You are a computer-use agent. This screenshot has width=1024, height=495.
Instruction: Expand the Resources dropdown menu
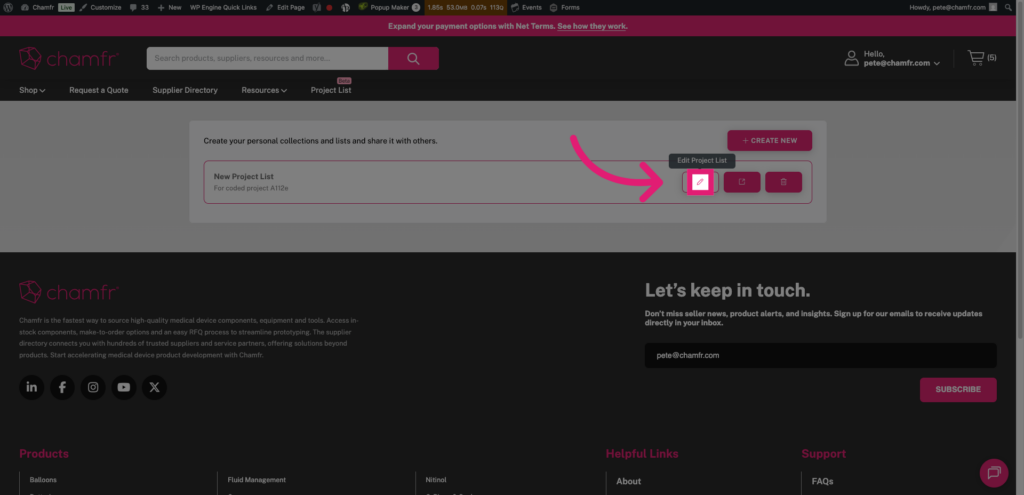[264, 90]
